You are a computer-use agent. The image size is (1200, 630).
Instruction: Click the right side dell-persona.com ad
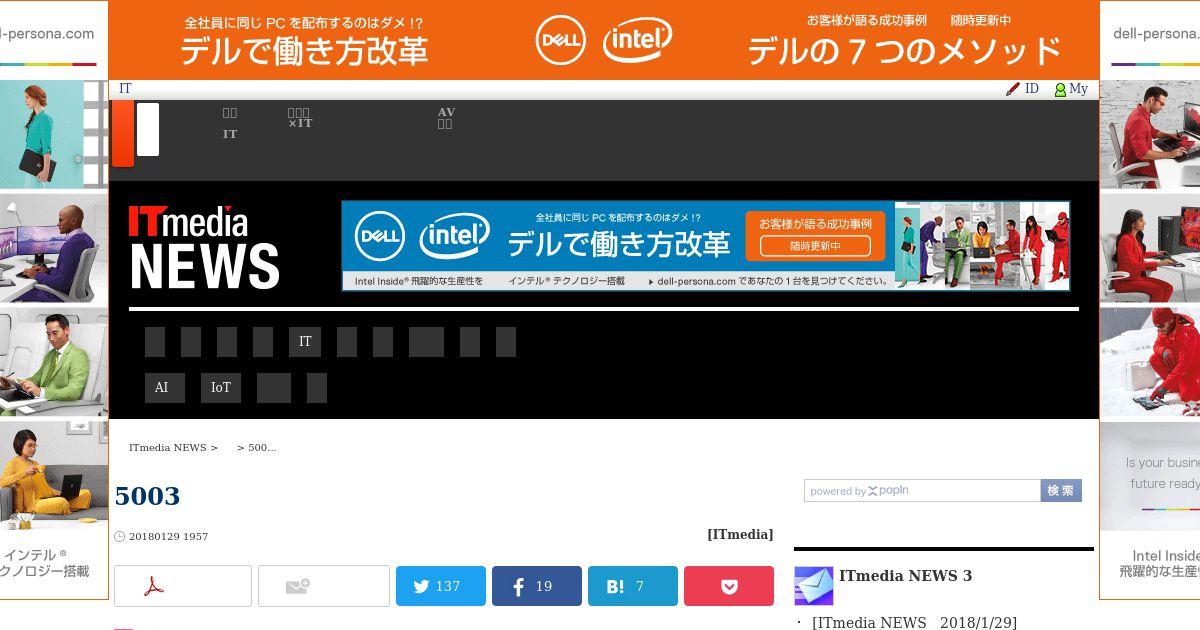[1150, 300]
